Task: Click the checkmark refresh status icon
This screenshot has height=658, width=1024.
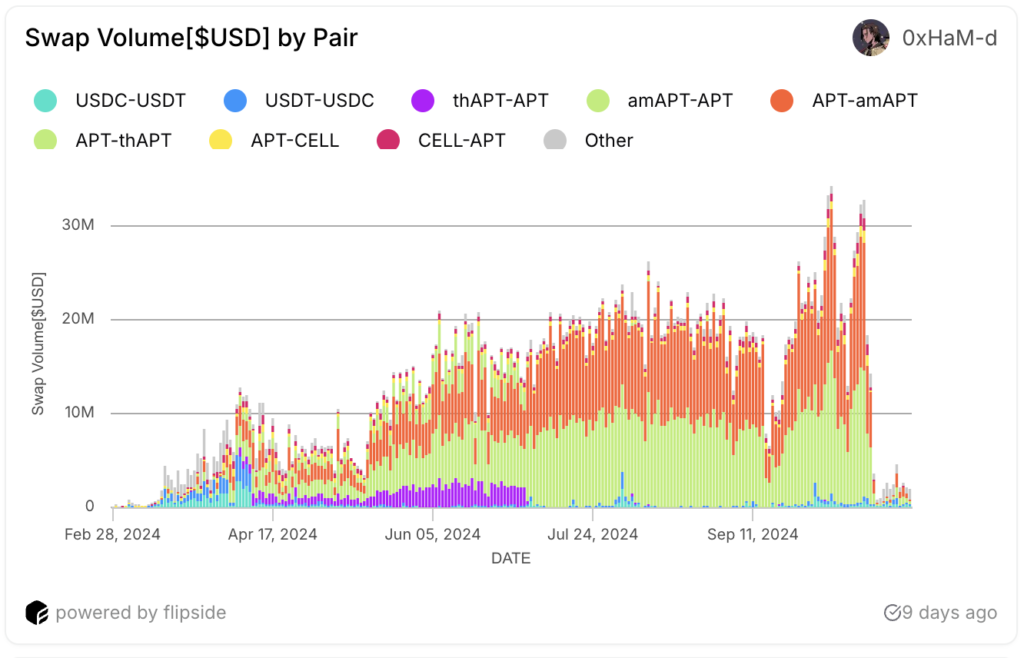Action: pyautogui.click(x=892, y=612)
